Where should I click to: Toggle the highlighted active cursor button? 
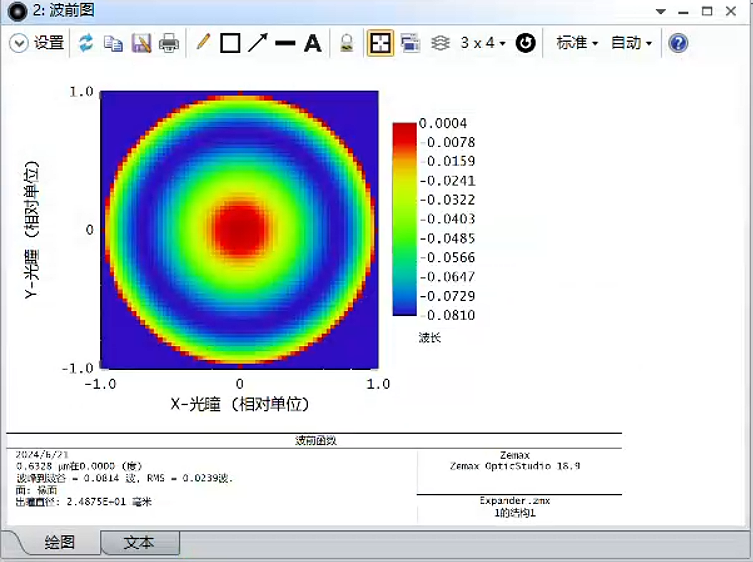(380, 43)
